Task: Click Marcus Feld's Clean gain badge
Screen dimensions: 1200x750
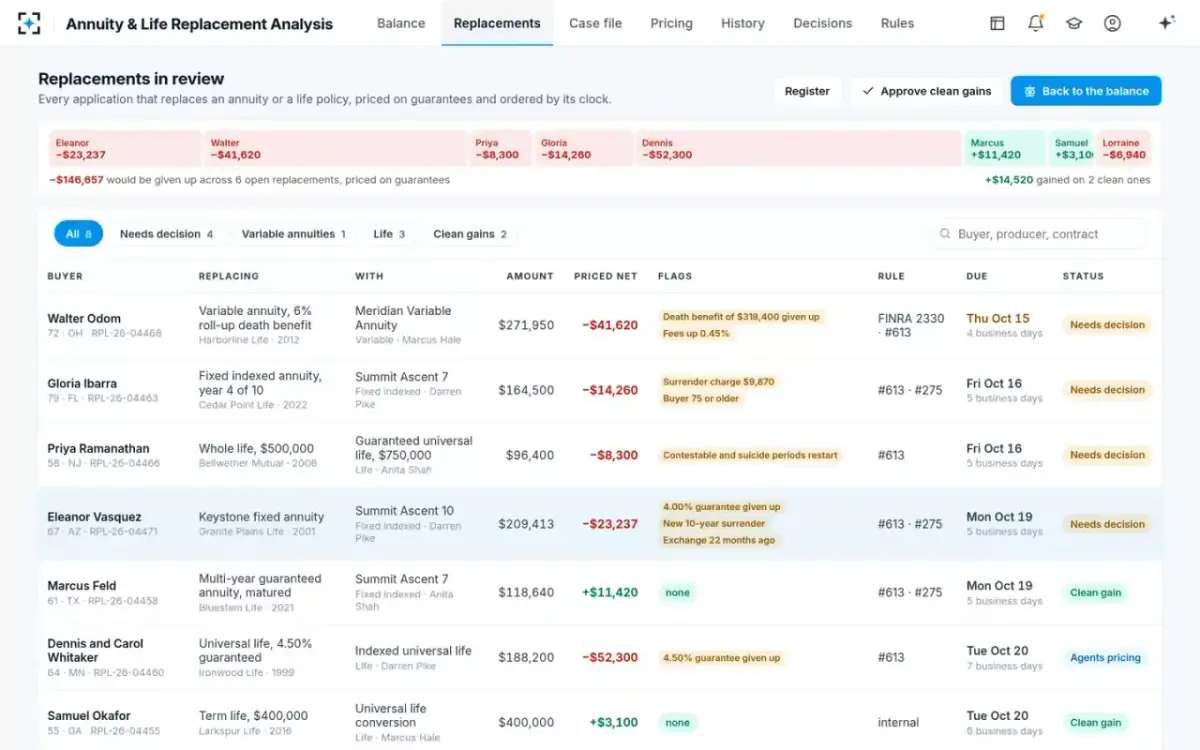Action: (1095, 593)
